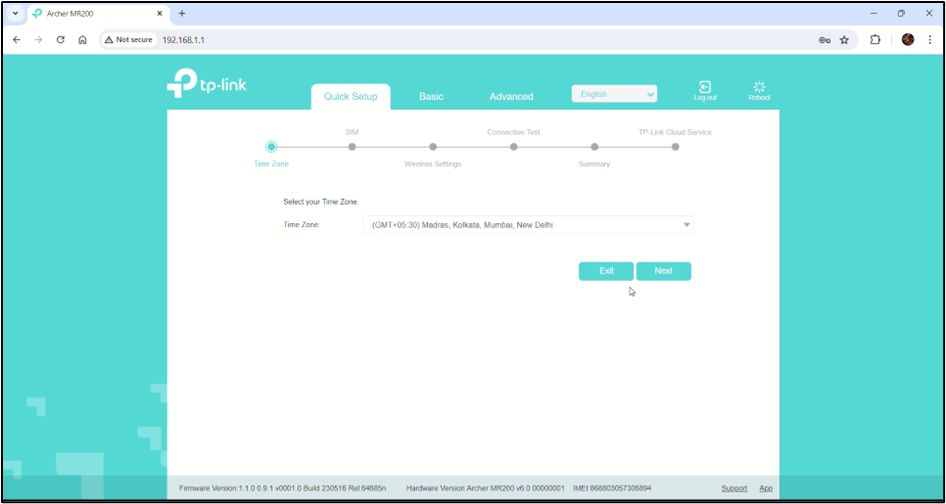Click the Log out icon
The height and width of the screenshot is (504, 946).
click(x=705, y=88)
